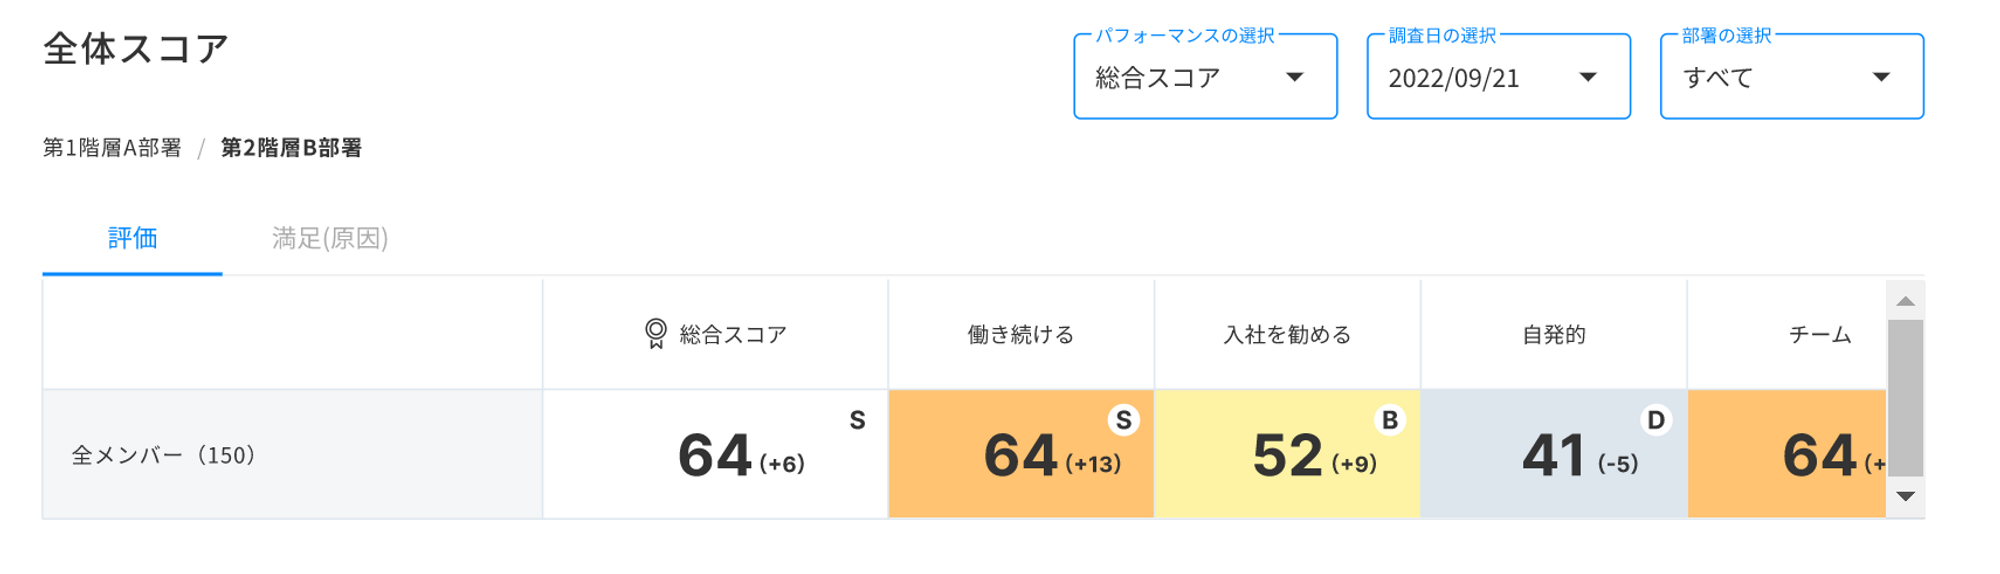Click the gray-blue 自発的 score 41

coord(1553,454)
